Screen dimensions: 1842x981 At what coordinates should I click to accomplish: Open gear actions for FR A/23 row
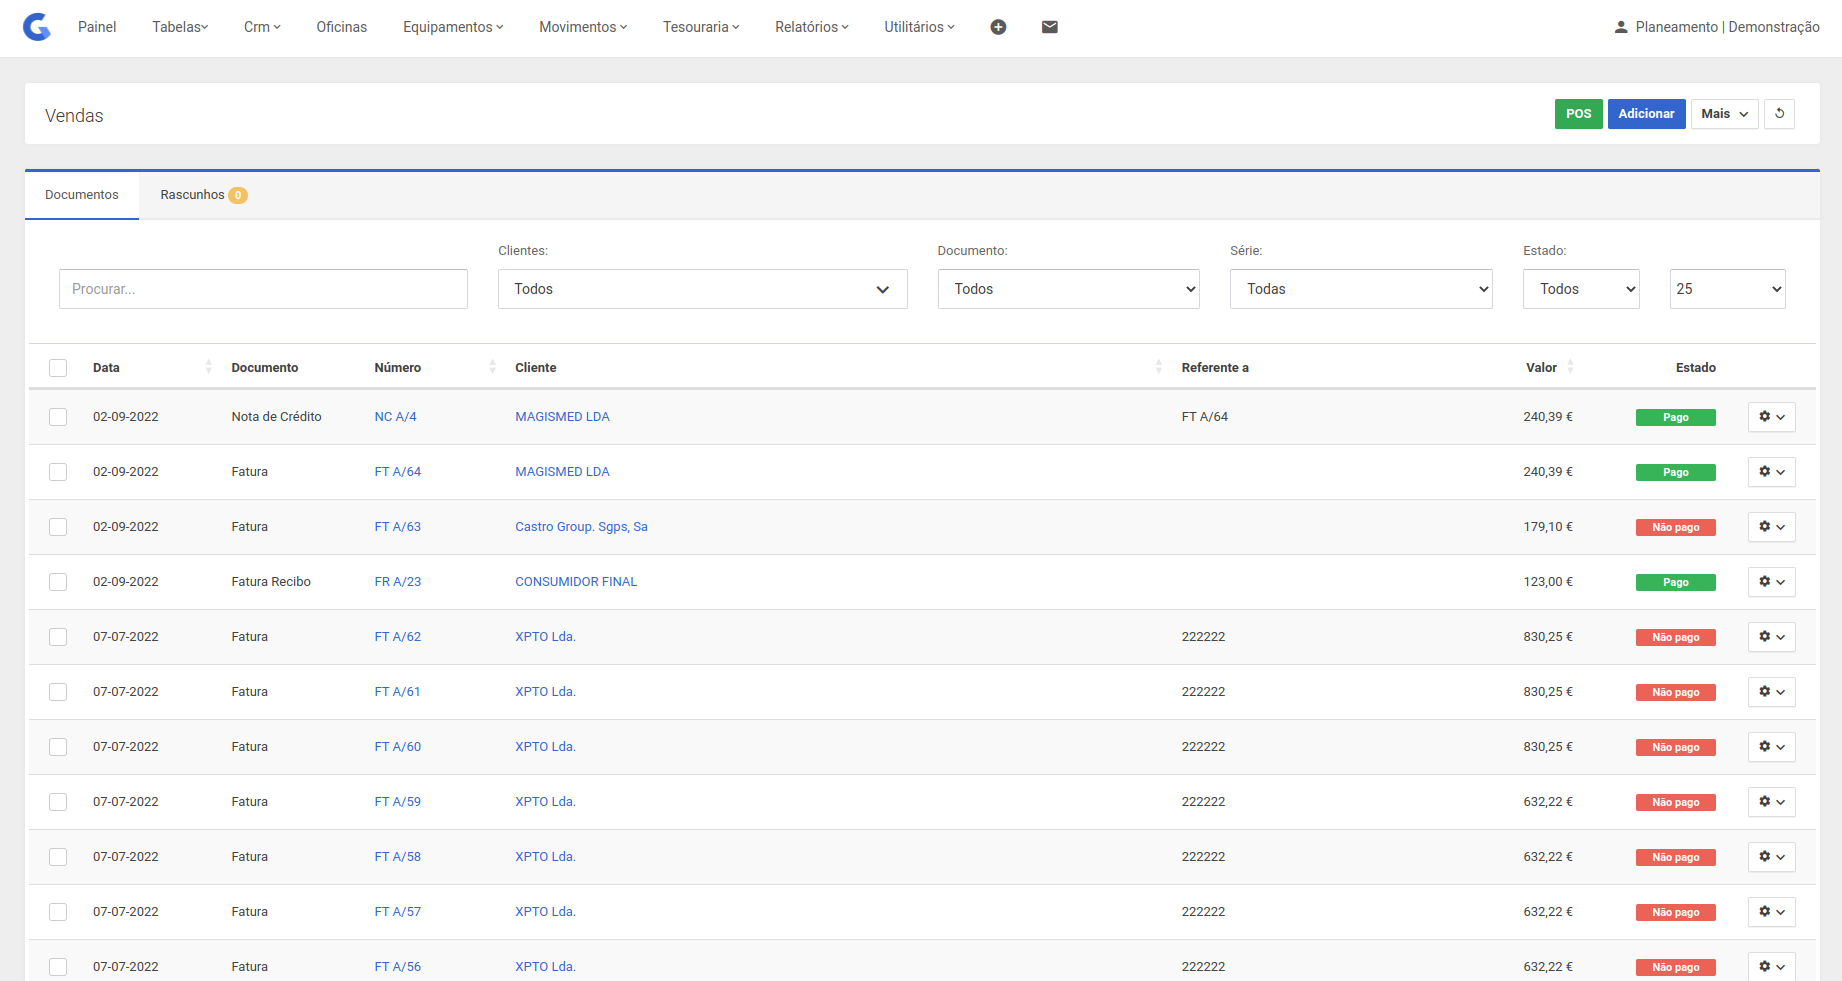click(1771, 582)
